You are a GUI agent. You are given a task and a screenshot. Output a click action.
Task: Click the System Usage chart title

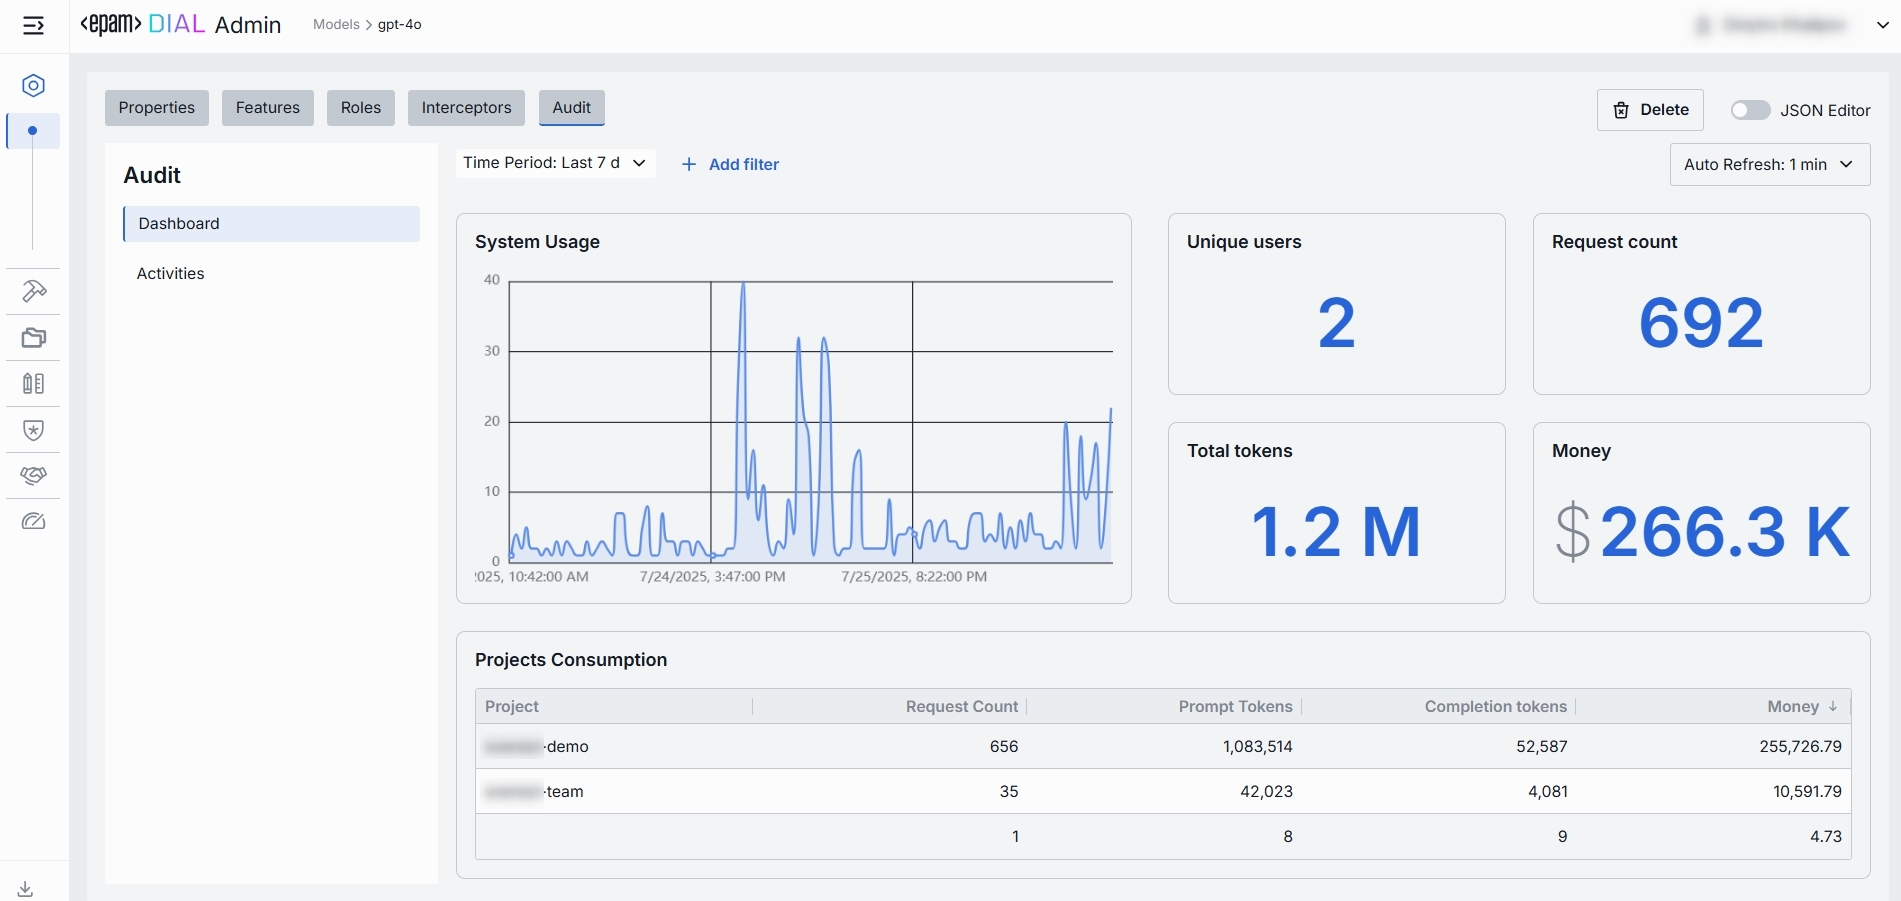(538, 242)
